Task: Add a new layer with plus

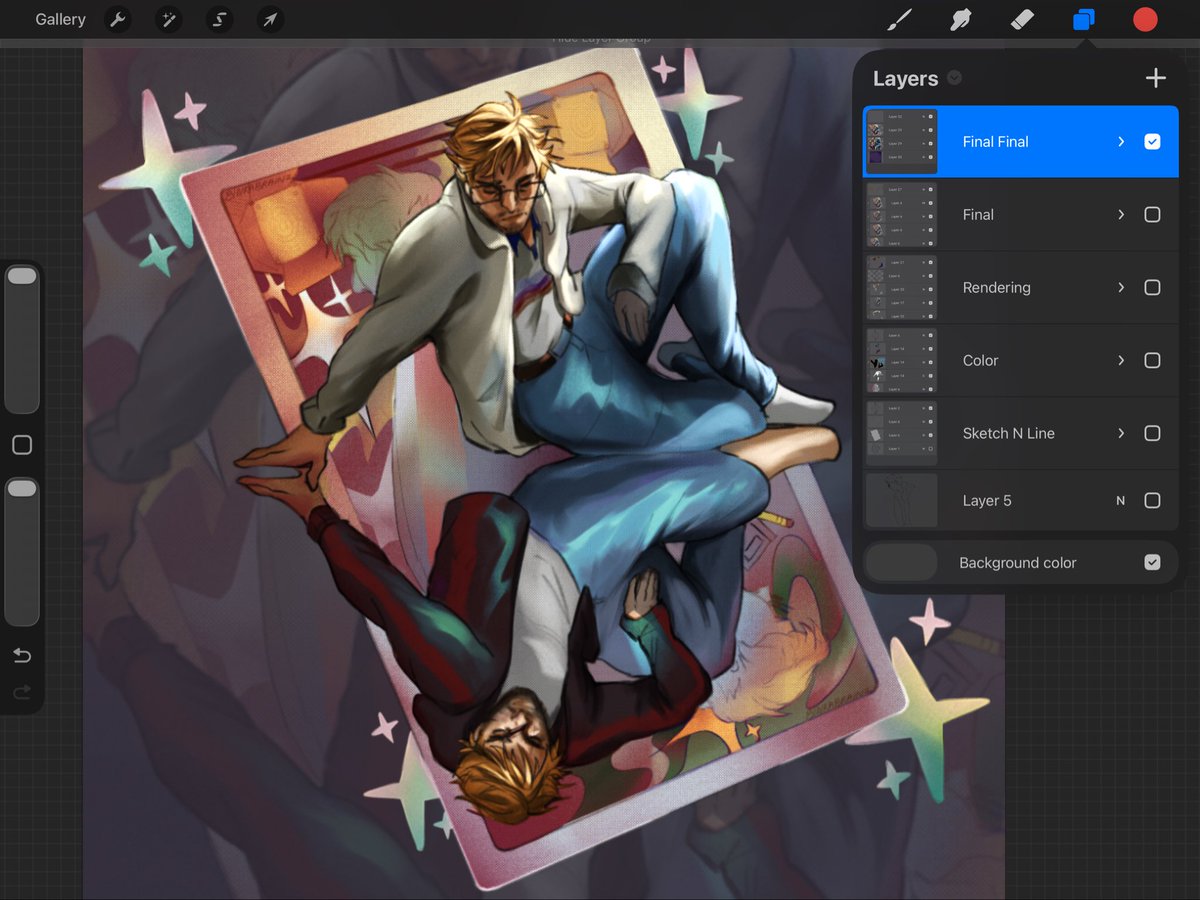Action: pyautogui.click(x=1156, y=78)
